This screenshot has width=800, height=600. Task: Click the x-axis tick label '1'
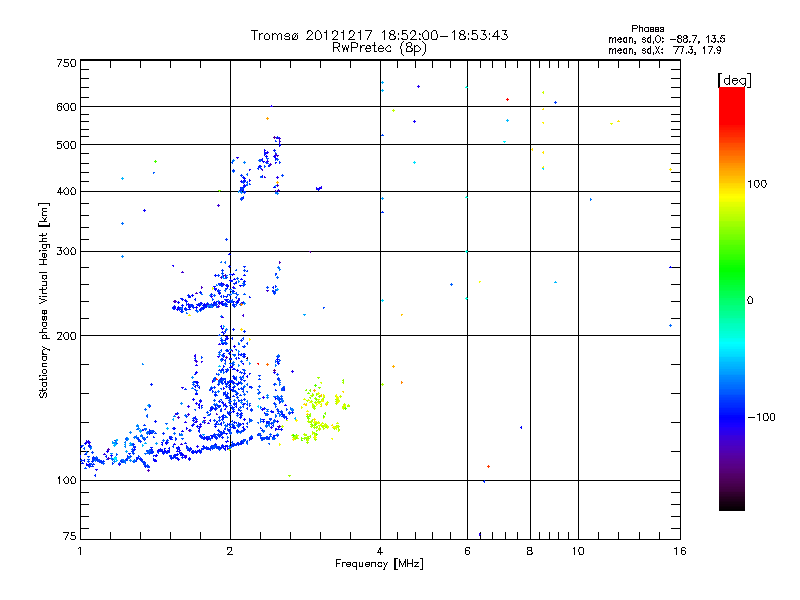[80, 551]
